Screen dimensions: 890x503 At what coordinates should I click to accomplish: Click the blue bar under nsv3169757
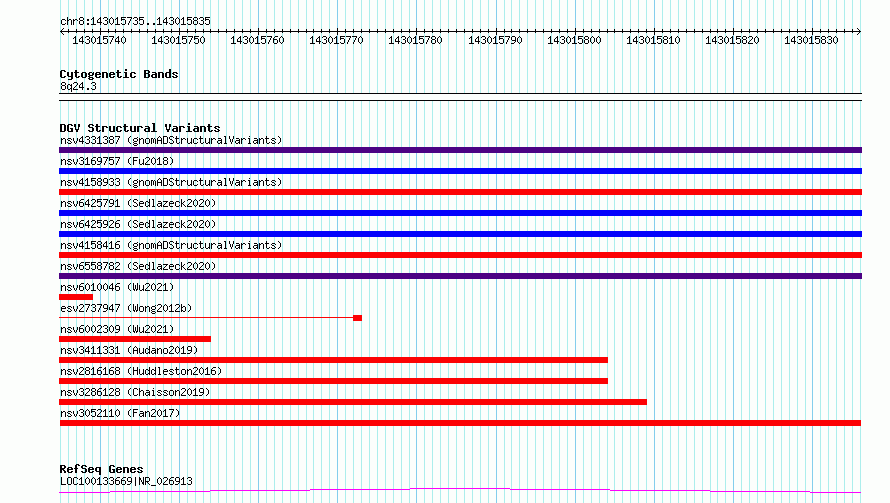pyautogui.click(x=460, y=171)
